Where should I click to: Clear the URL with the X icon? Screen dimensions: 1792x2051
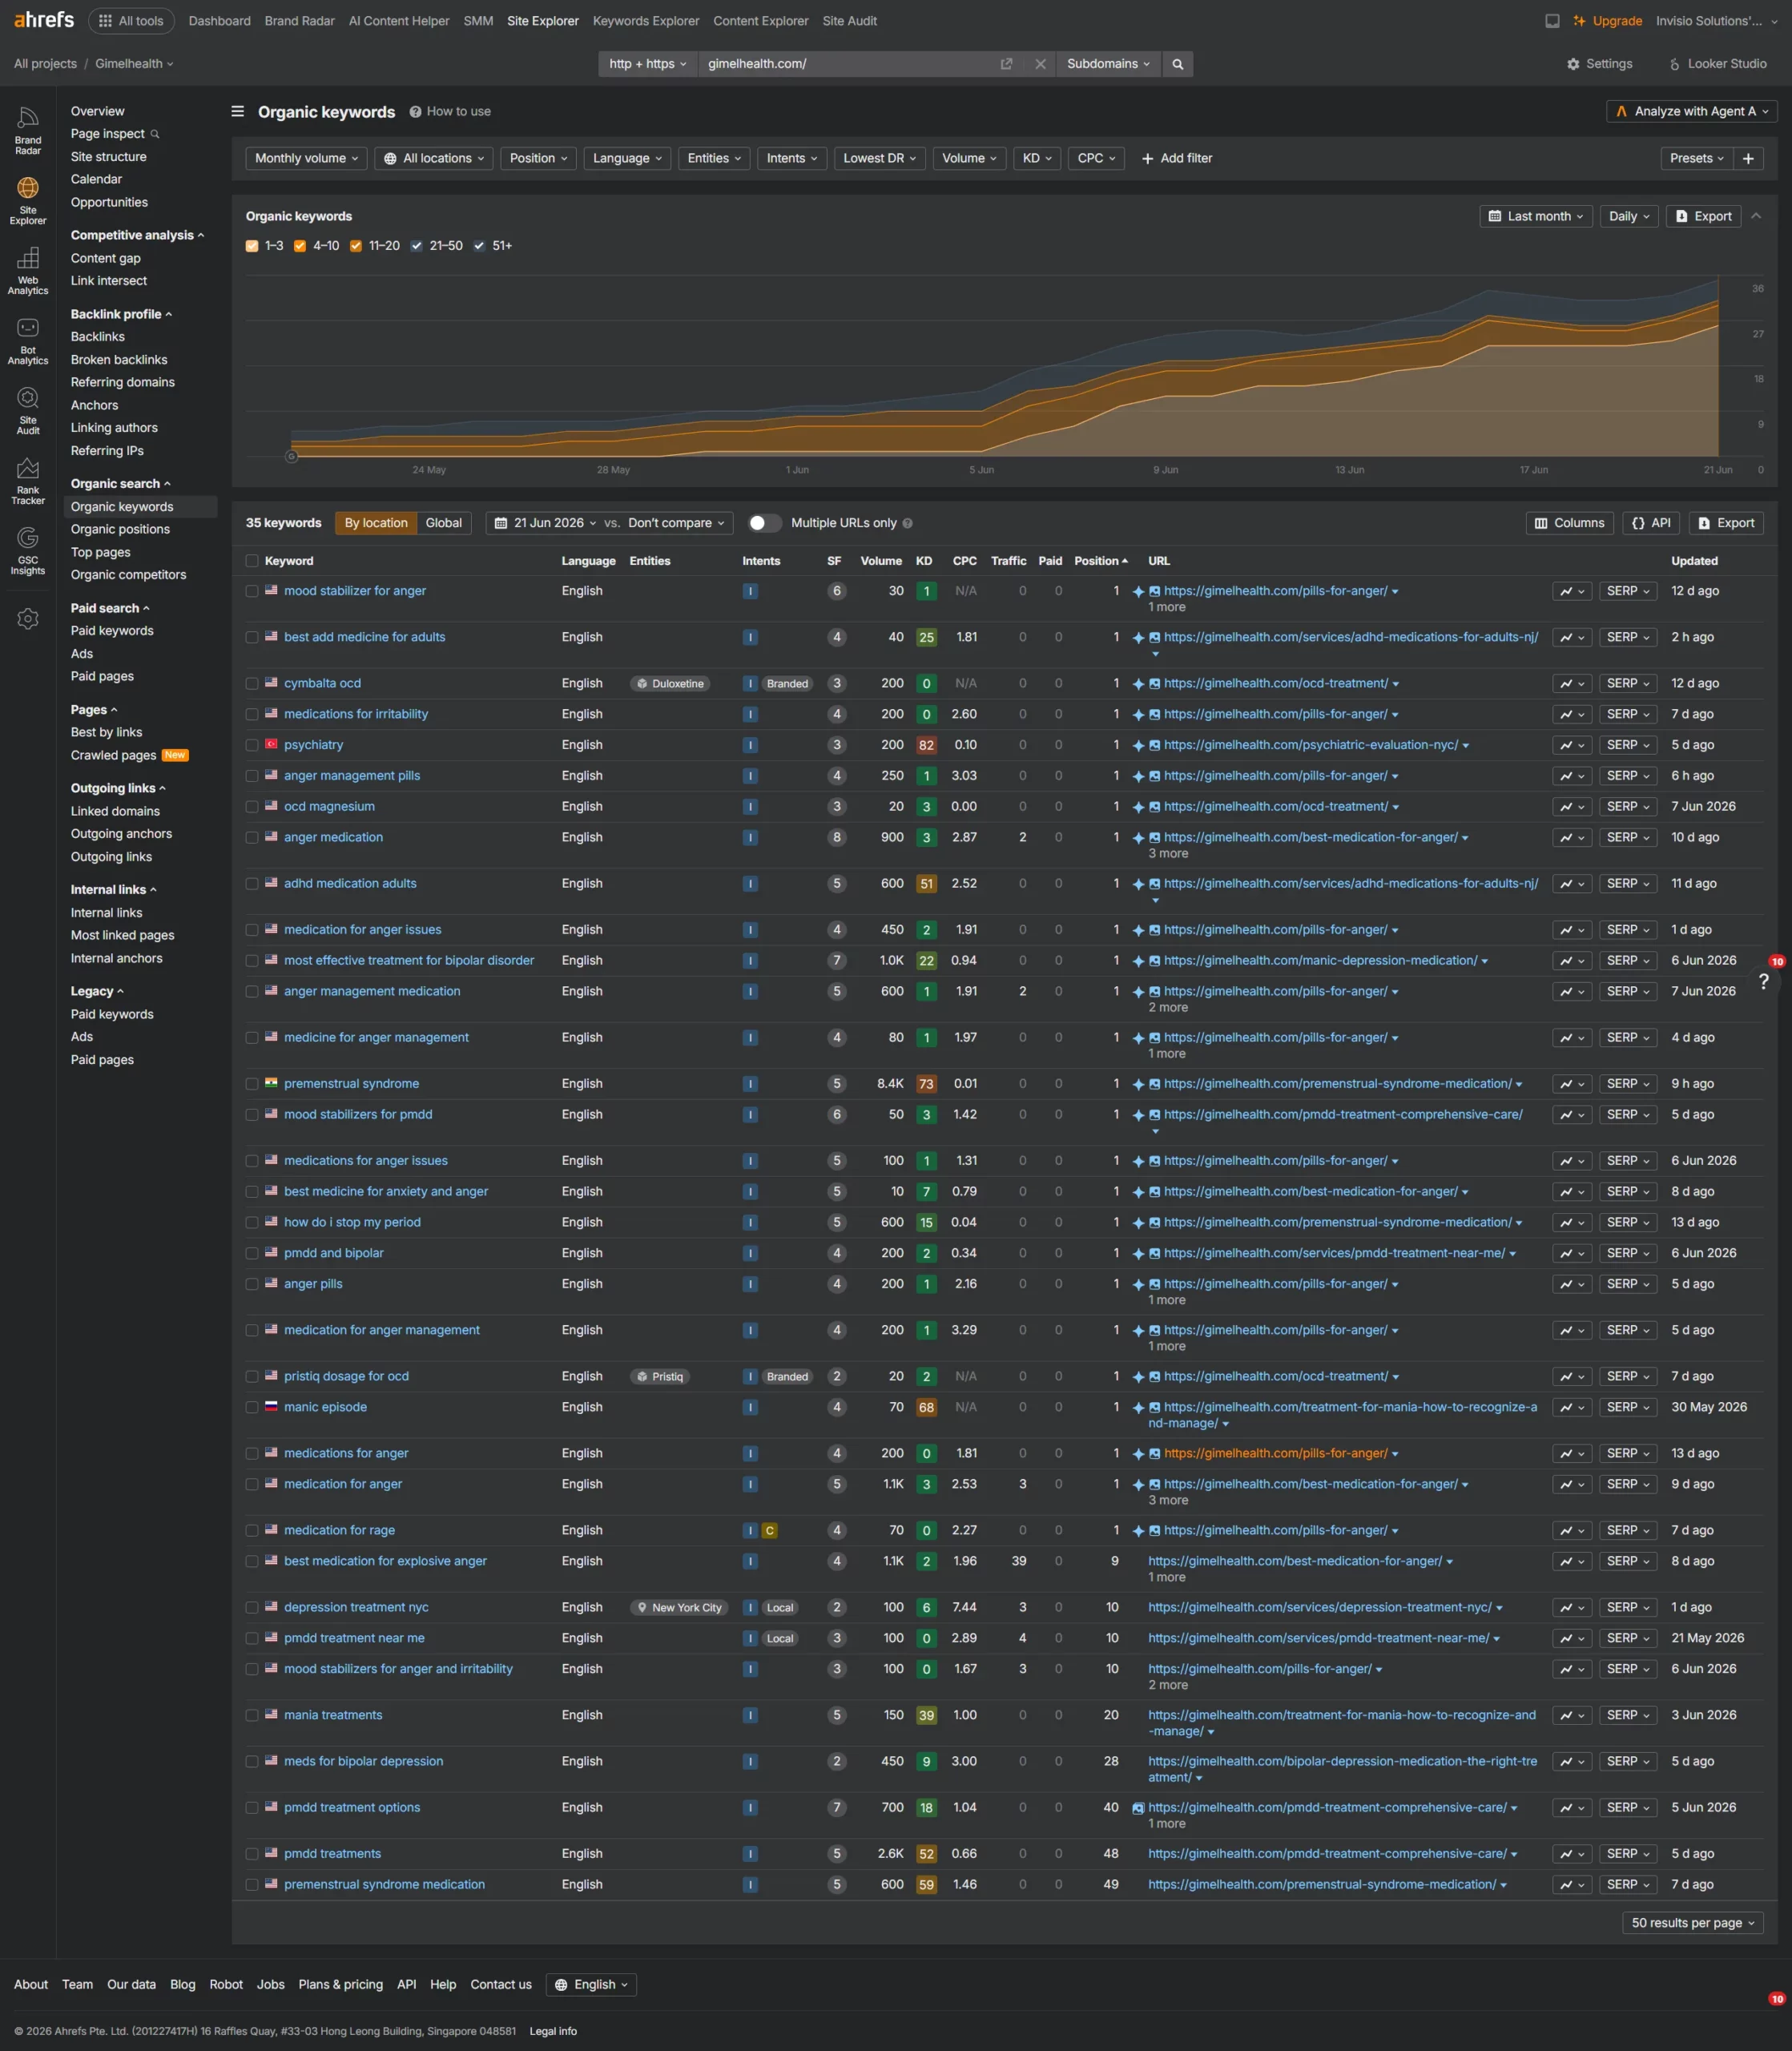(x=1040, y=64)
